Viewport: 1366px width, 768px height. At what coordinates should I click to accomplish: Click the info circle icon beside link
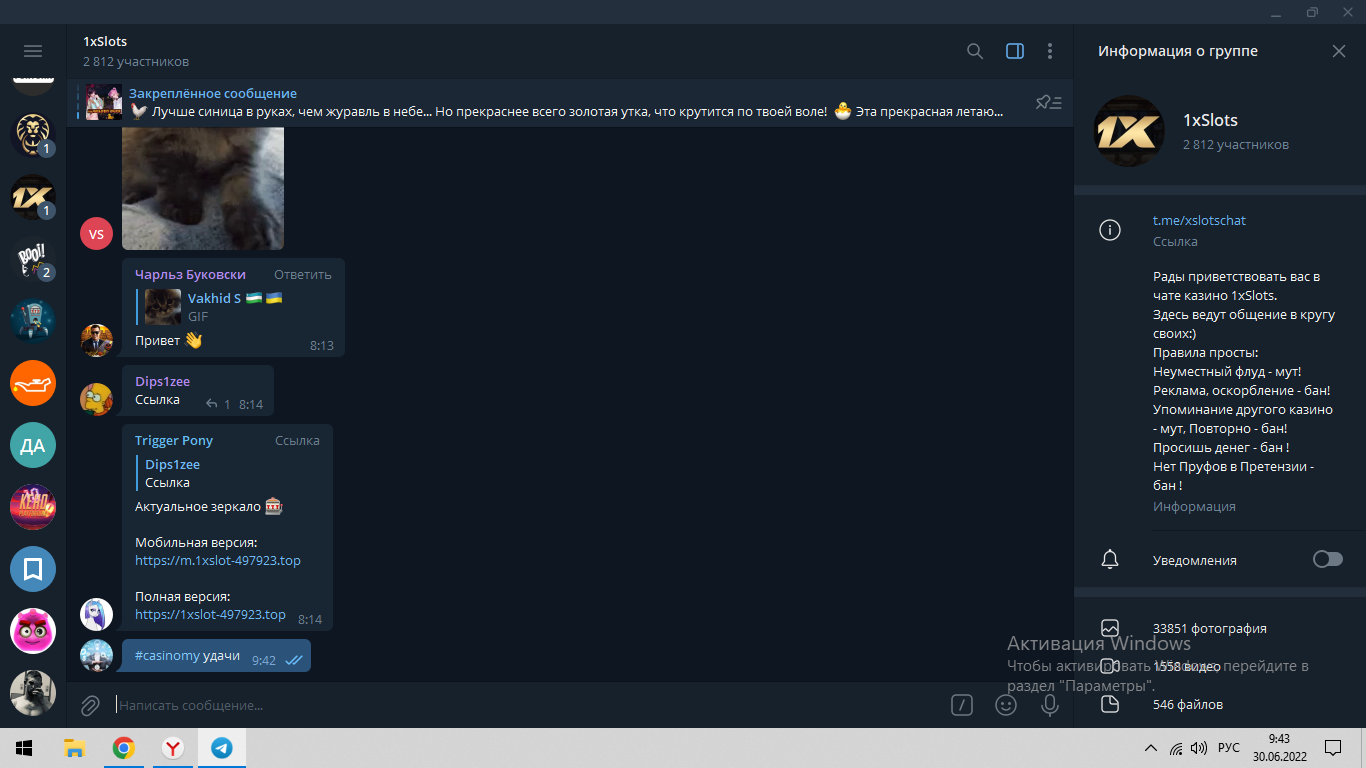pyautogui.click(x=1110, y=230)
